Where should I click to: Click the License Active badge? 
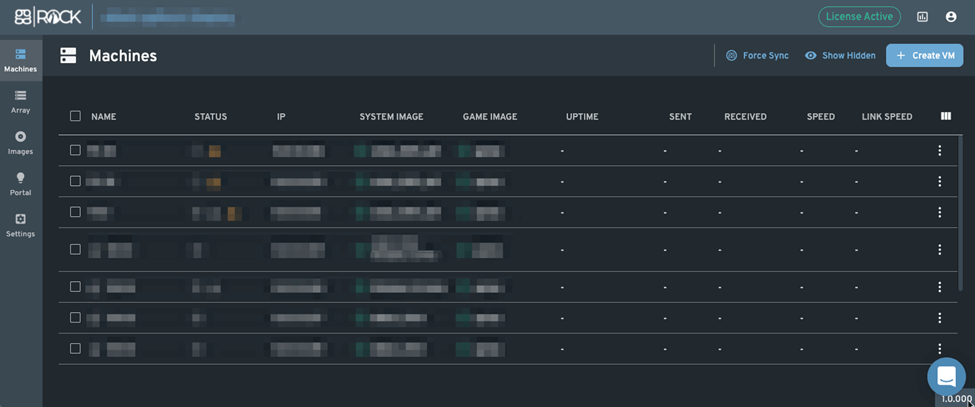(858, 17)
